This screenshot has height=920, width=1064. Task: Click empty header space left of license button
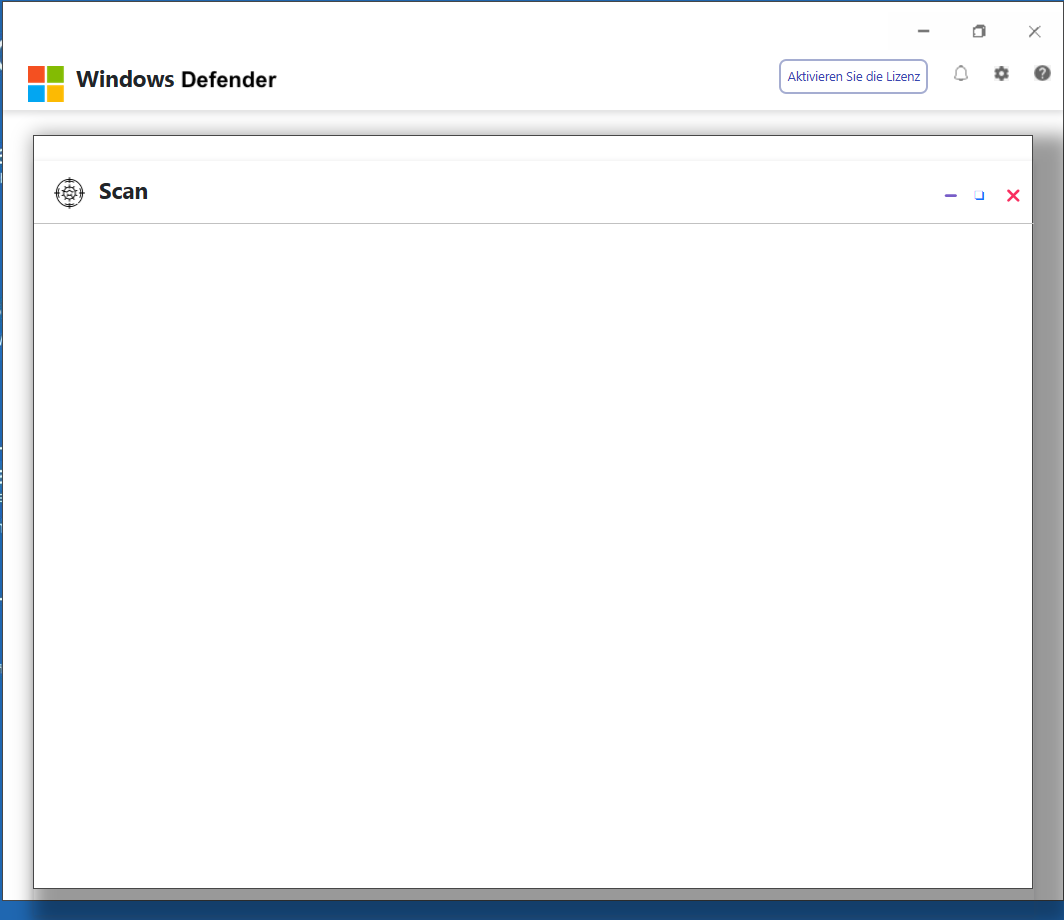click(528, 79)
